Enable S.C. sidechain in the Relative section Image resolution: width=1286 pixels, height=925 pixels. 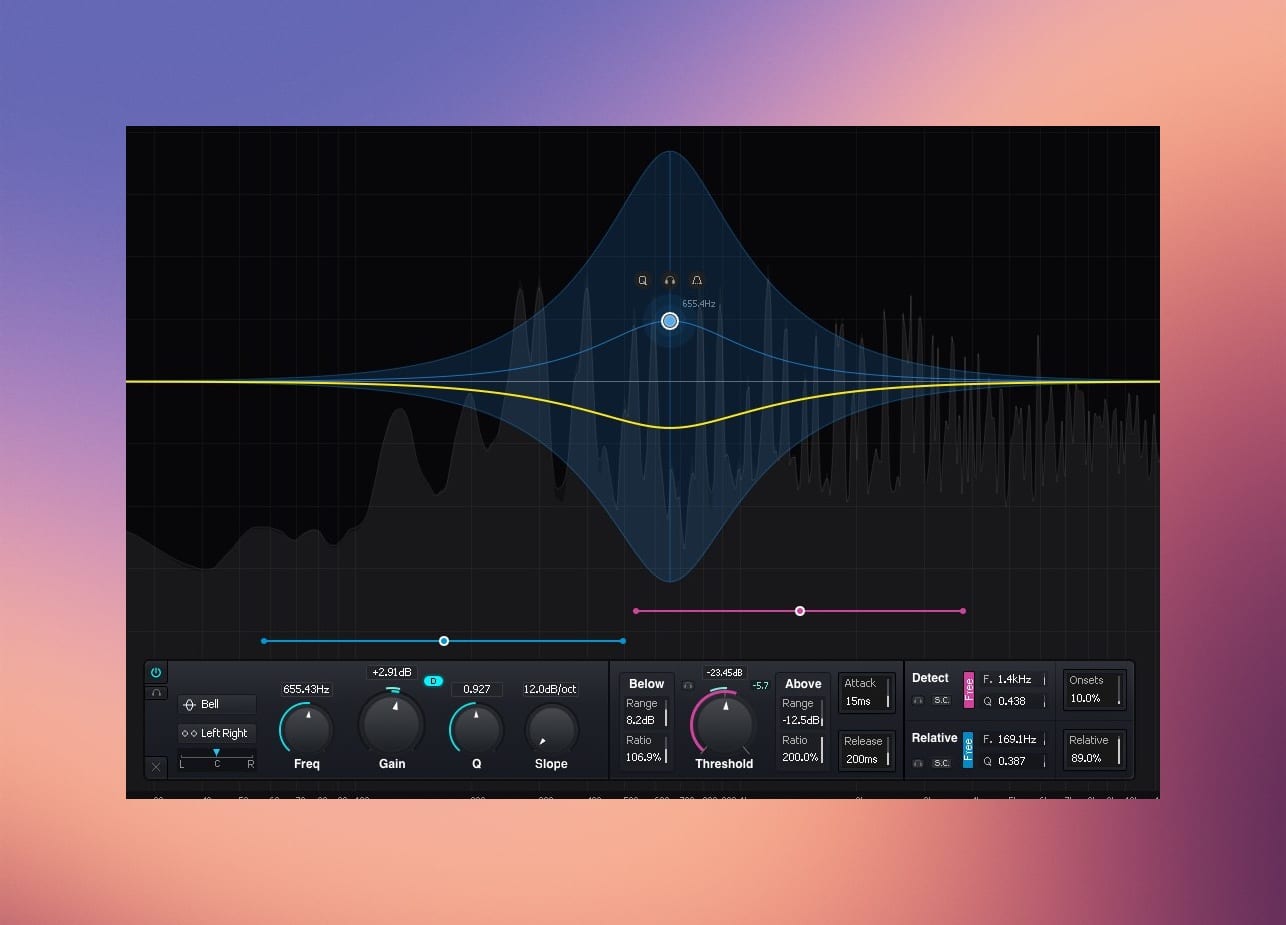(941, 763)
